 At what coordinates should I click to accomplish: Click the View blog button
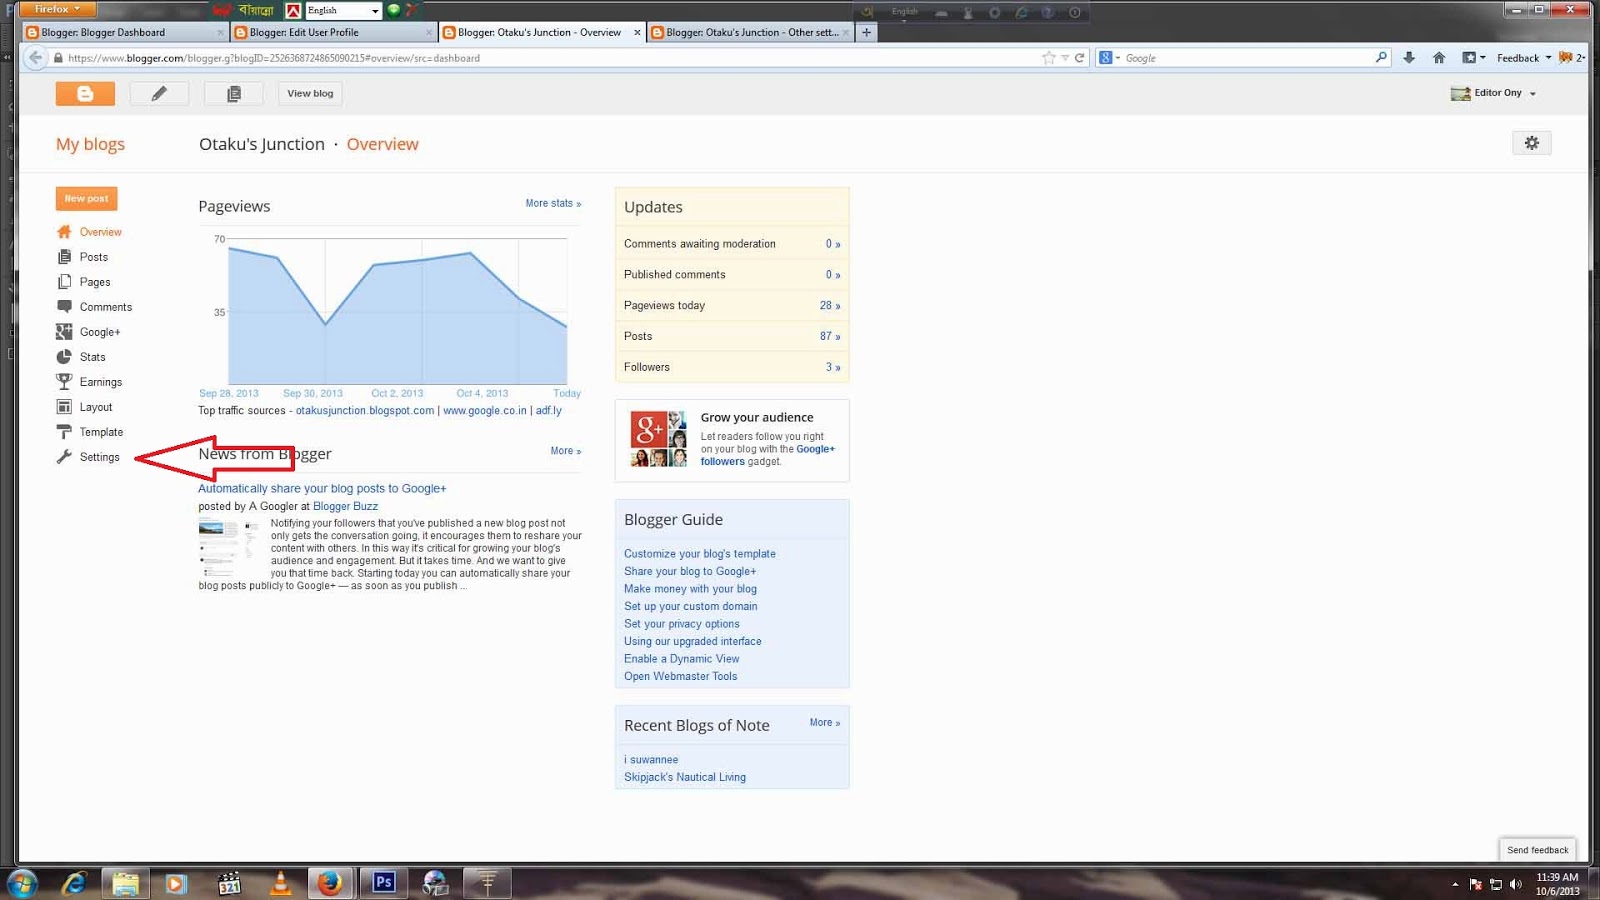pos(310,93)
